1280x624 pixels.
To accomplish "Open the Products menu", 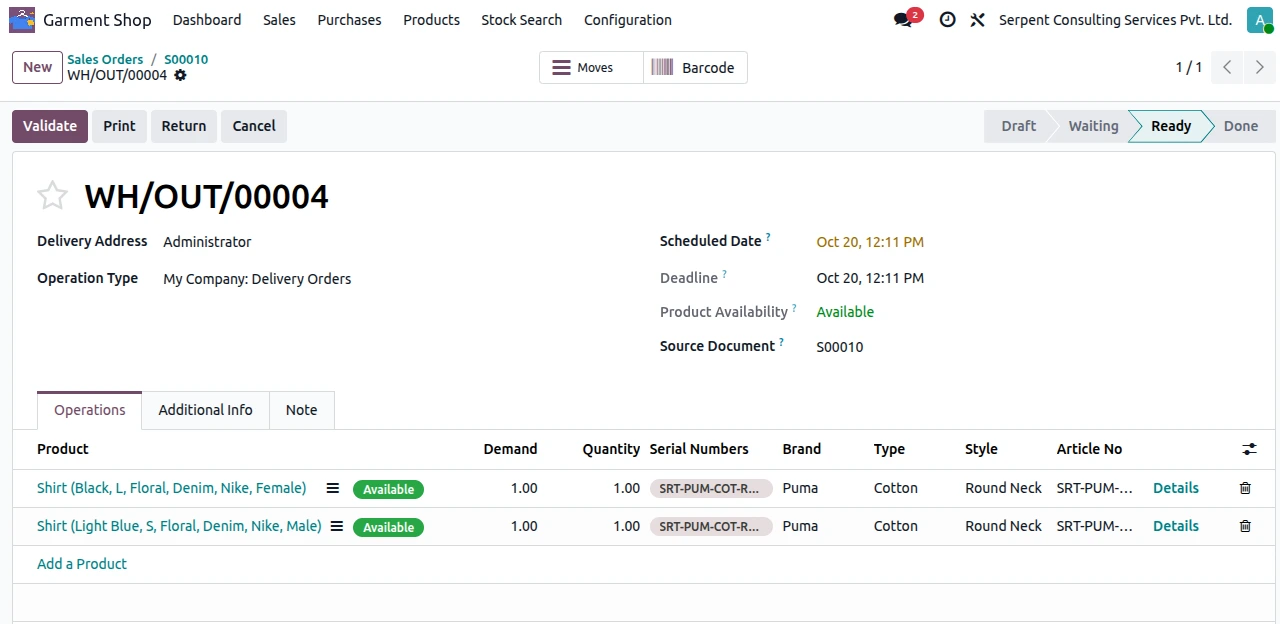I will pyautogui.click(x=432, y=20).
